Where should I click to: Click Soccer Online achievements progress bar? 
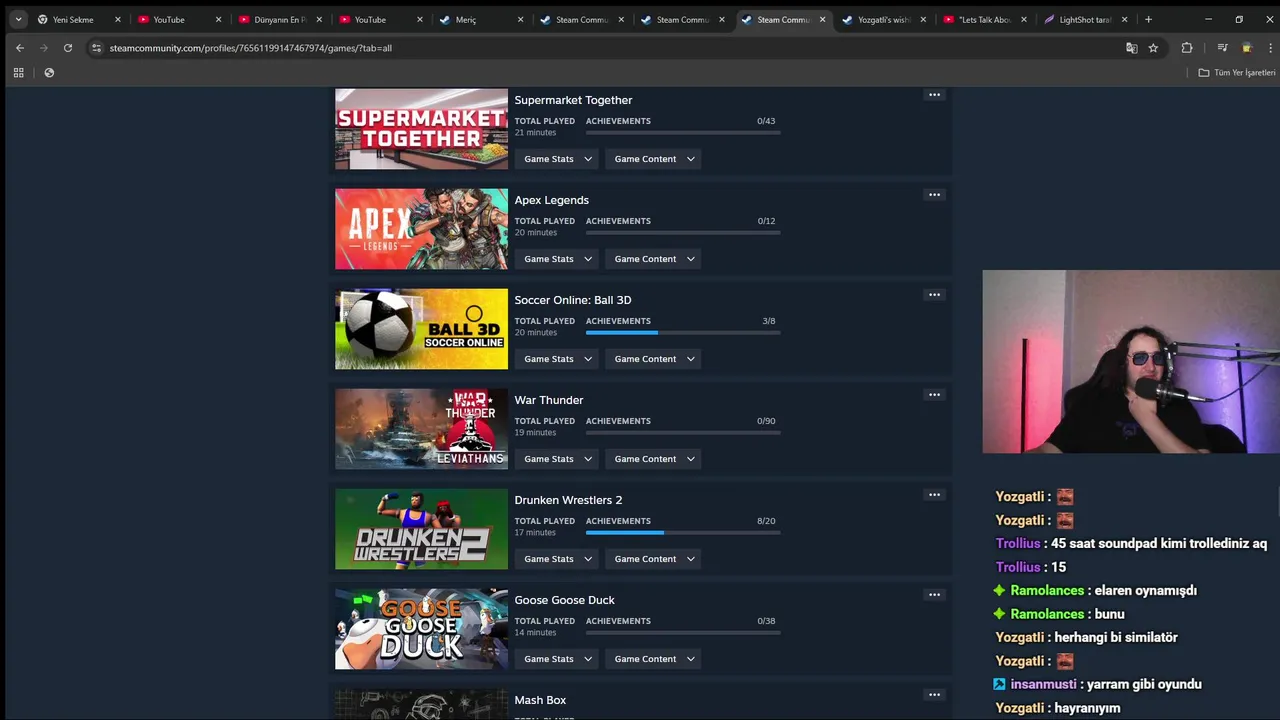tap(683, 332)
